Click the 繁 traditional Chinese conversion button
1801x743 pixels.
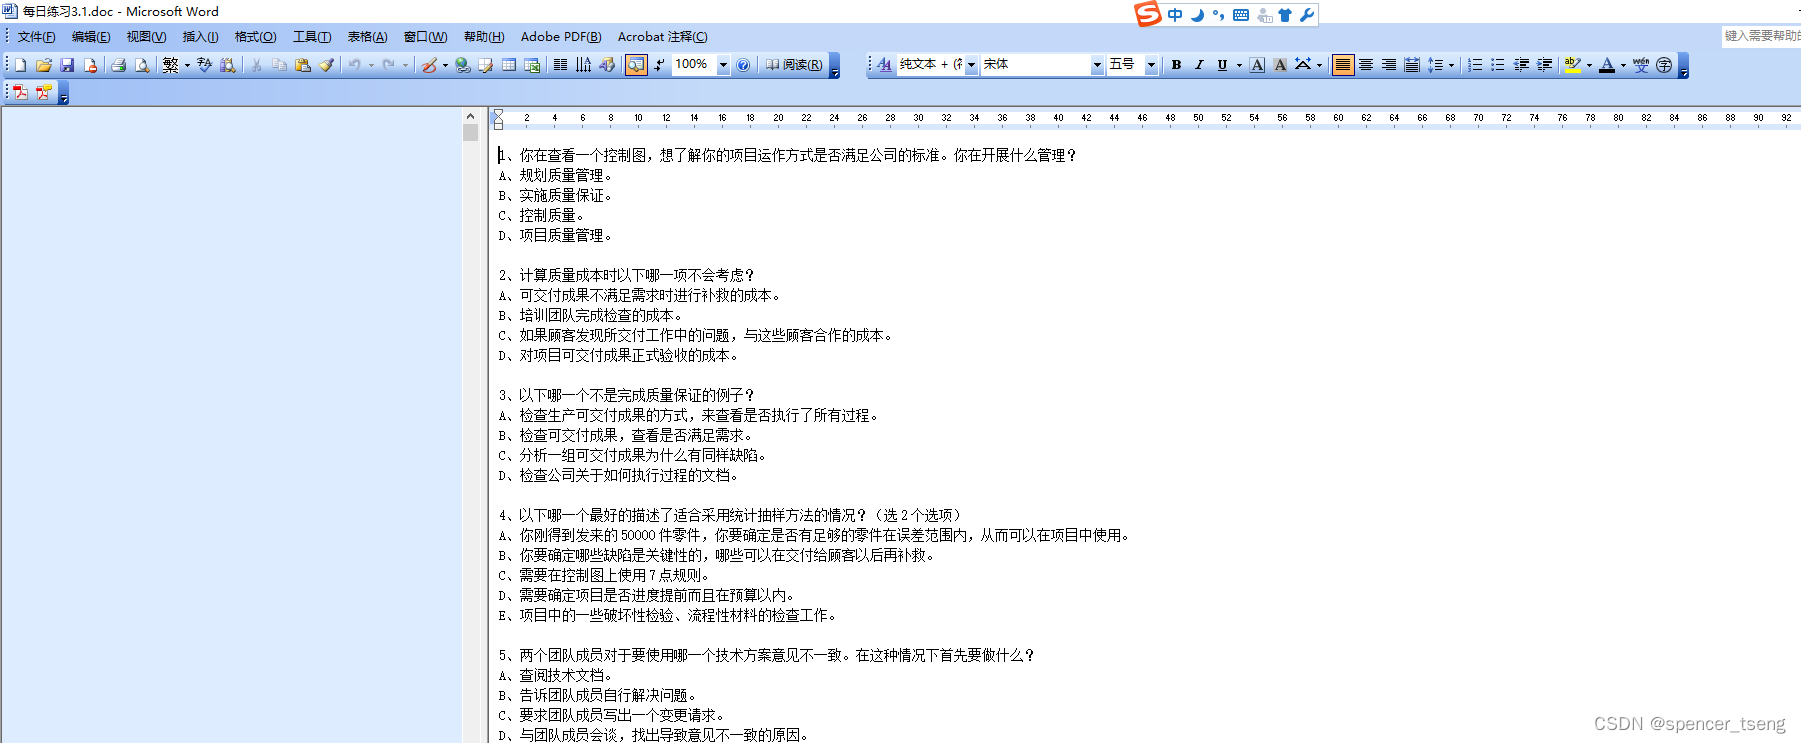[171, 65]
